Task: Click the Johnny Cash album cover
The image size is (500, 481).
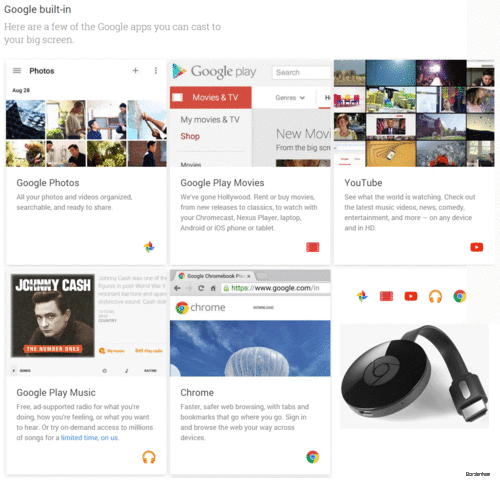Action: tap(52, 316)
